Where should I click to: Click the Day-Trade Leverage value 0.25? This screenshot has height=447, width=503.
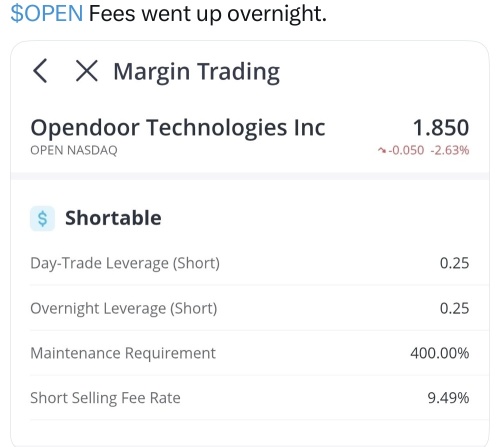coord(454,263)
